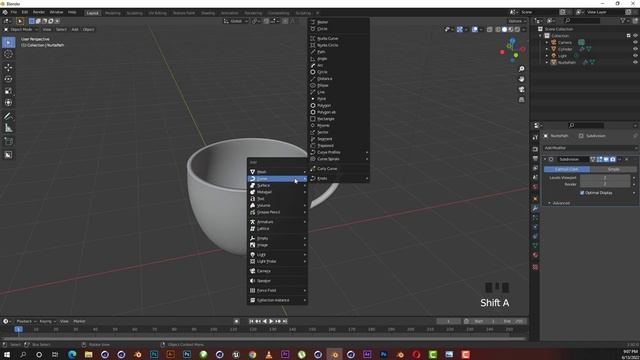
Task: Choose Rectangle in the Curve submenu
Action: point(339,119)
